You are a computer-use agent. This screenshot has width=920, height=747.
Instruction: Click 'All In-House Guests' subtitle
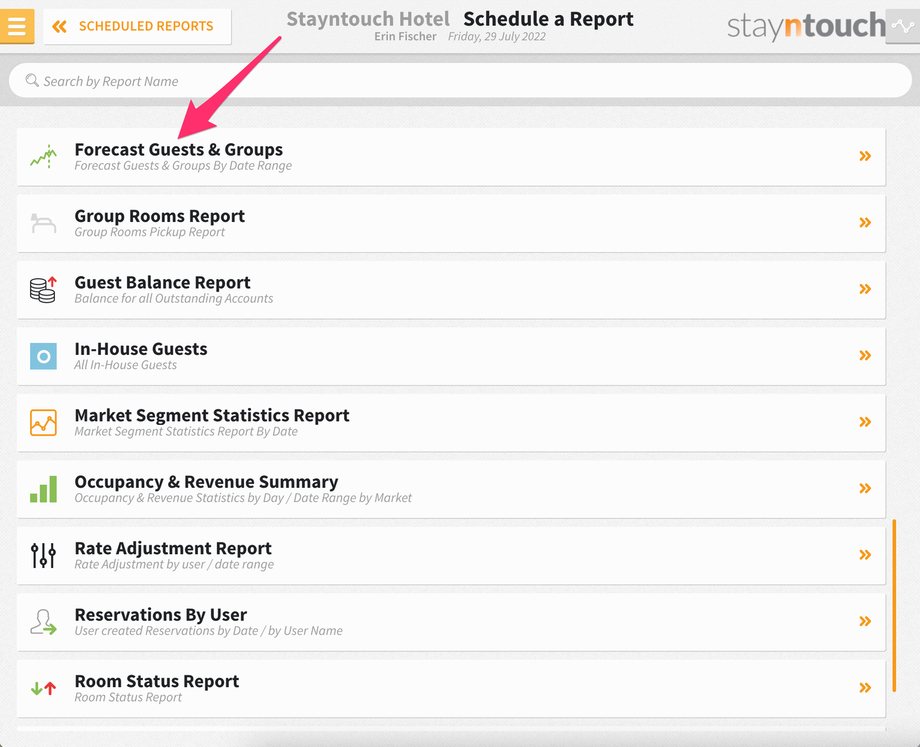126,365
